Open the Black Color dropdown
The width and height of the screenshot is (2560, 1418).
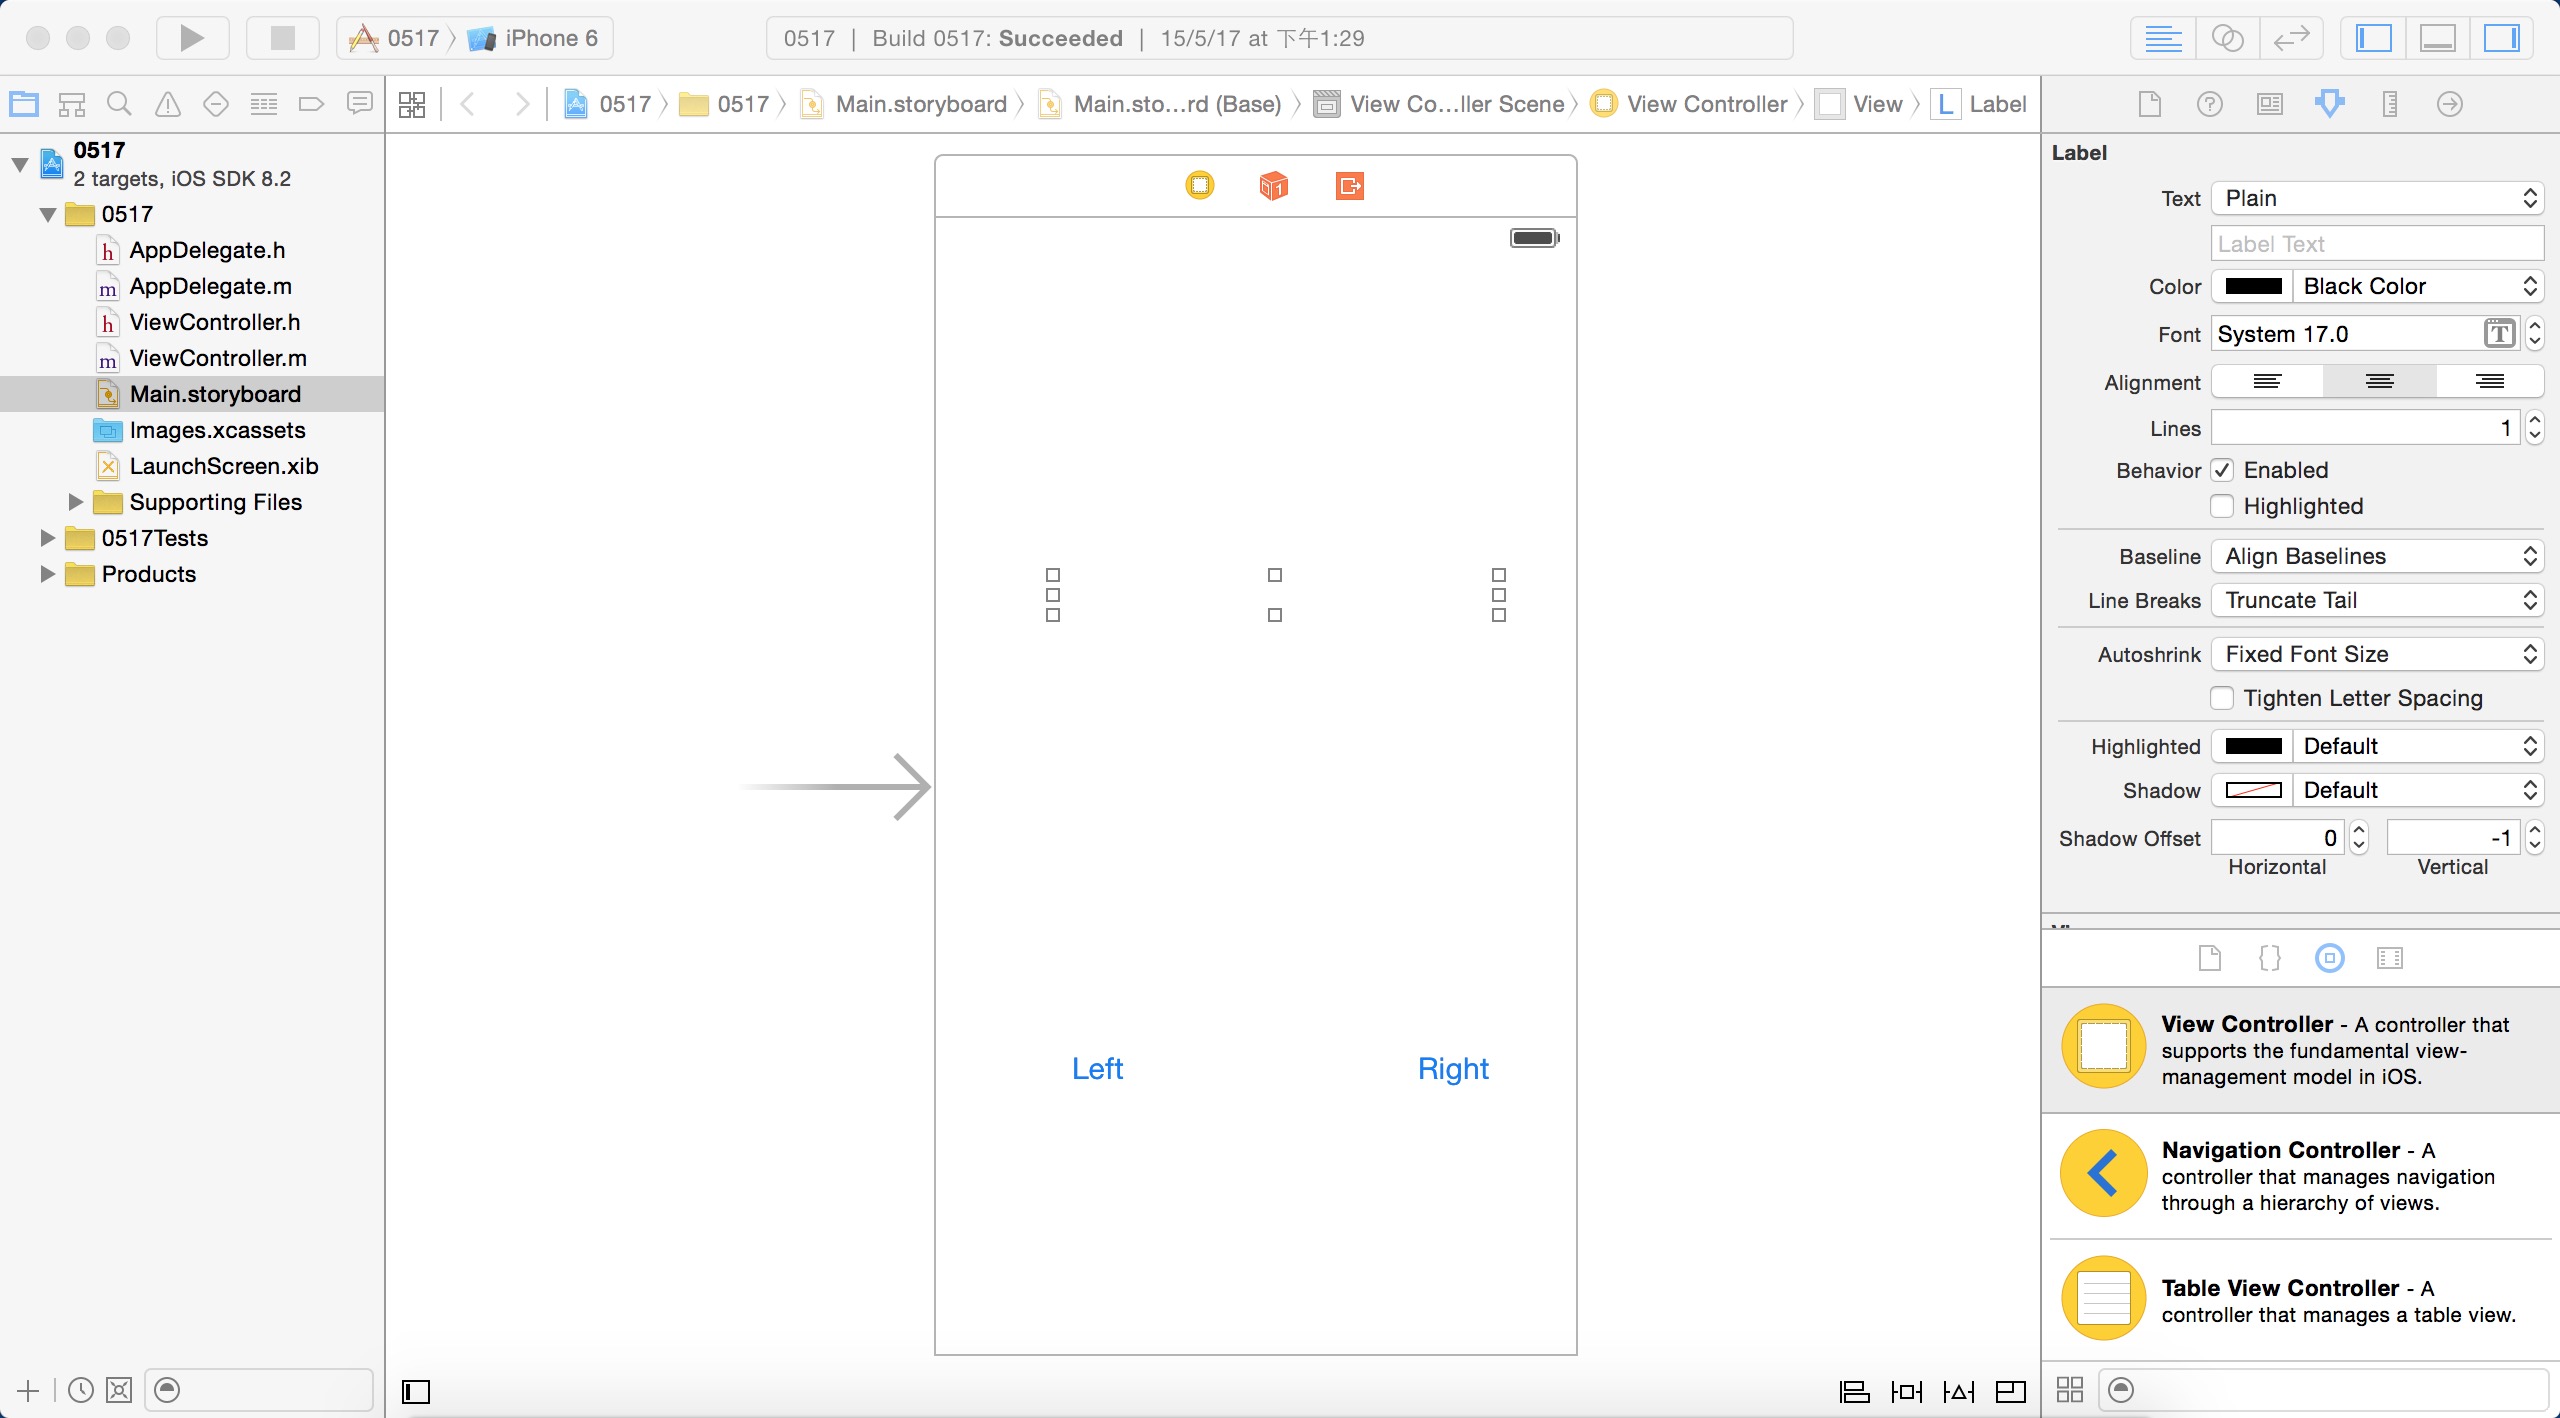pos(2418,286)
